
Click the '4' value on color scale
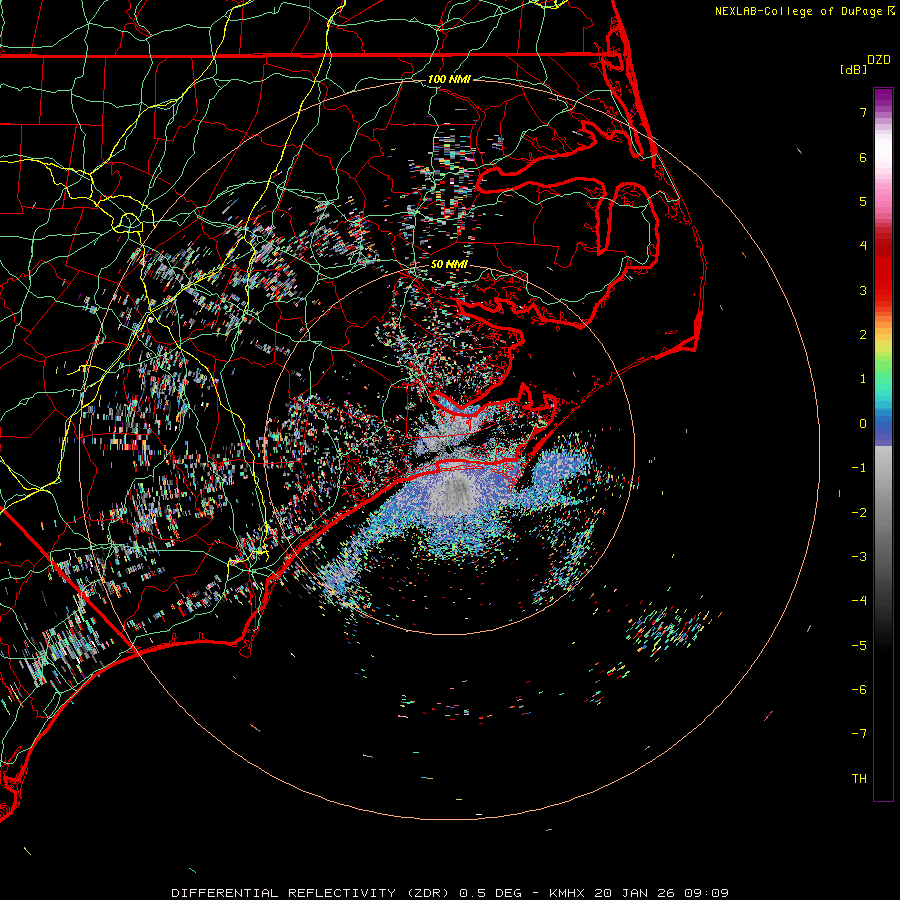click(x=863, y=246)
